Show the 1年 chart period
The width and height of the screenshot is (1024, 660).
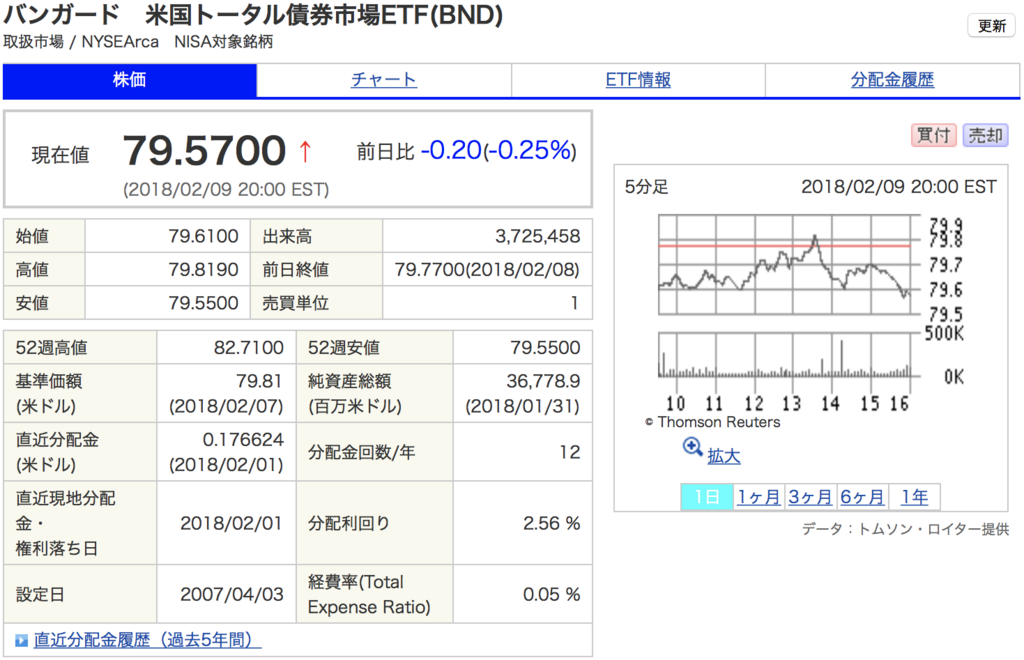[x=914, y=497]
